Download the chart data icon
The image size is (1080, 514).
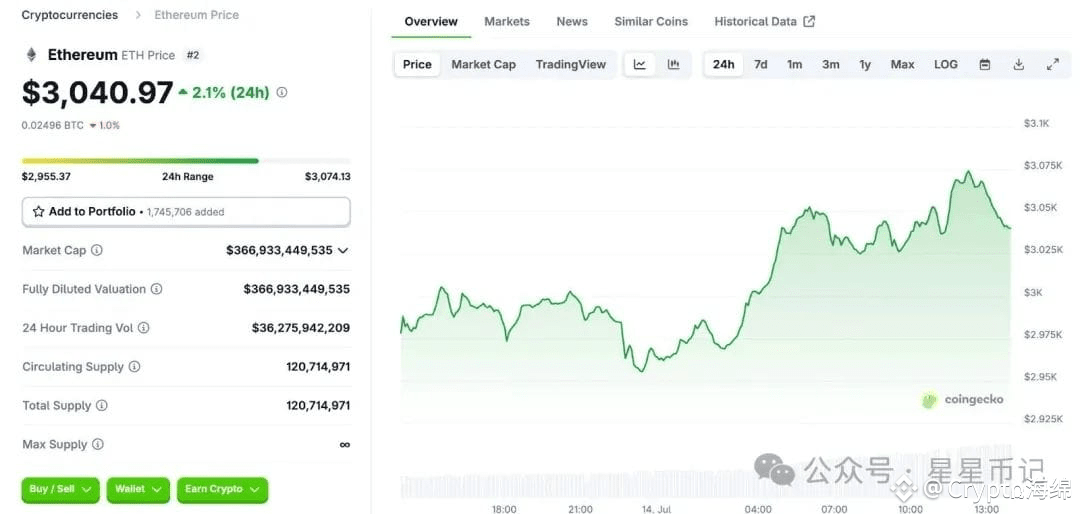tap(1019, 64)
